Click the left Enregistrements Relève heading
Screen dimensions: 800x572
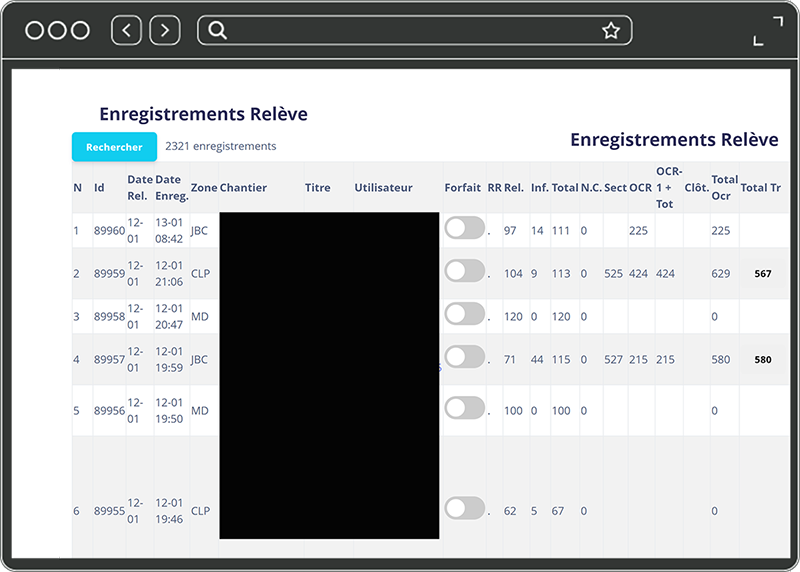[x=204, y=114]
